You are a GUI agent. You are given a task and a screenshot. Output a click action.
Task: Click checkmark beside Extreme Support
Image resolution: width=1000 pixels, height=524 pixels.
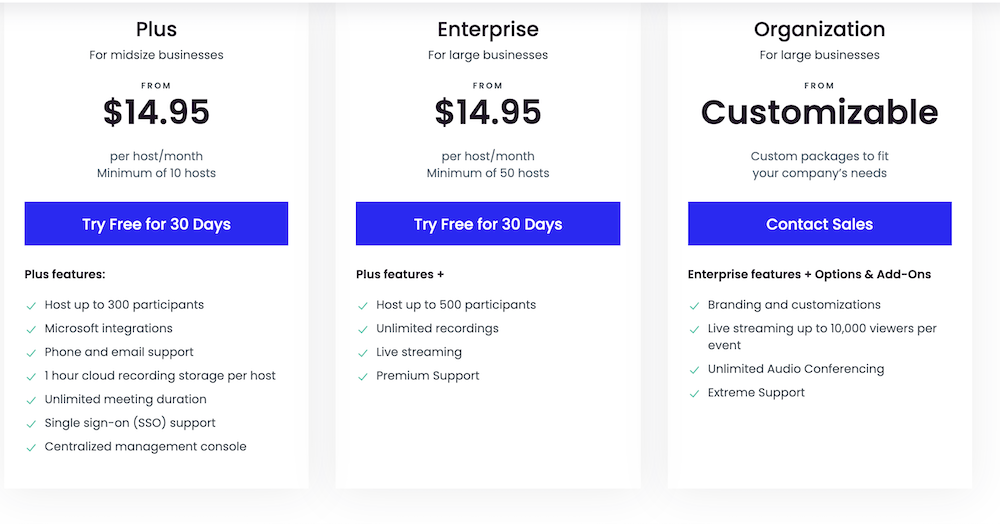coord(694,394)
